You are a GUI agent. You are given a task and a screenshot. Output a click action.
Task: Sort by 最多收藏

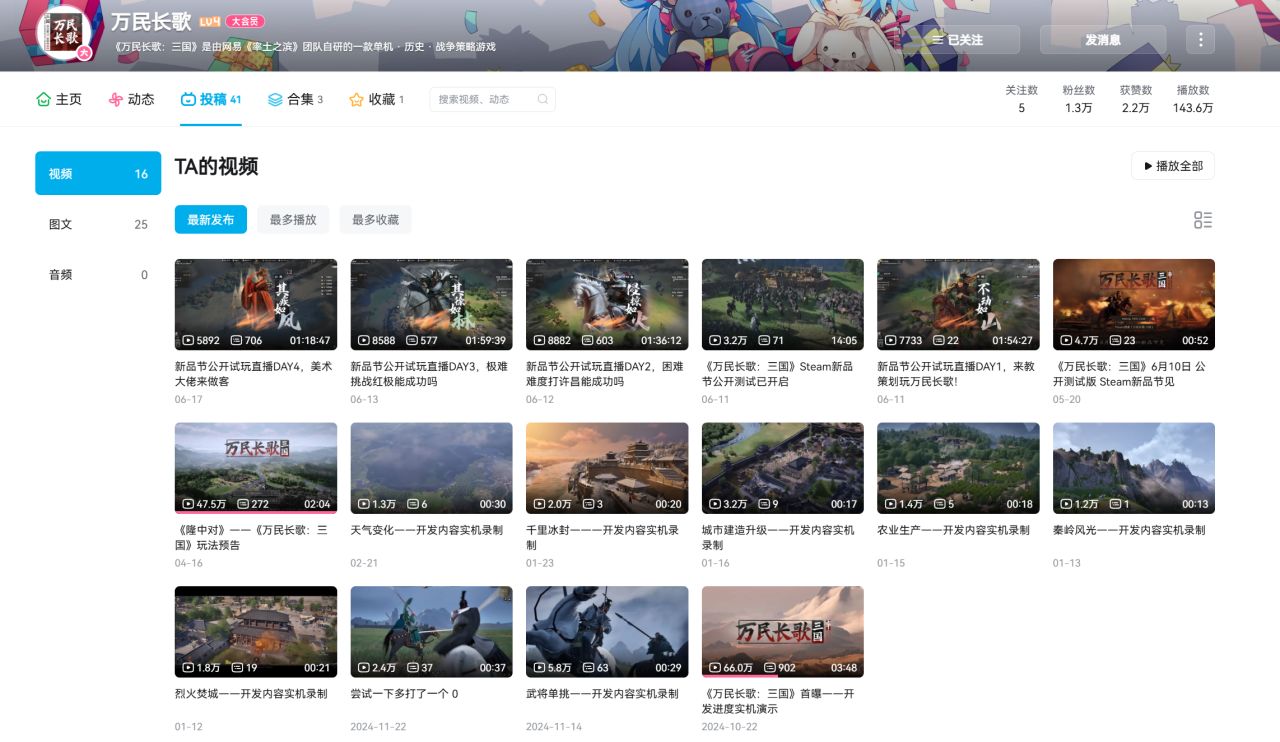pyautogui.click(x=375, y=219)
